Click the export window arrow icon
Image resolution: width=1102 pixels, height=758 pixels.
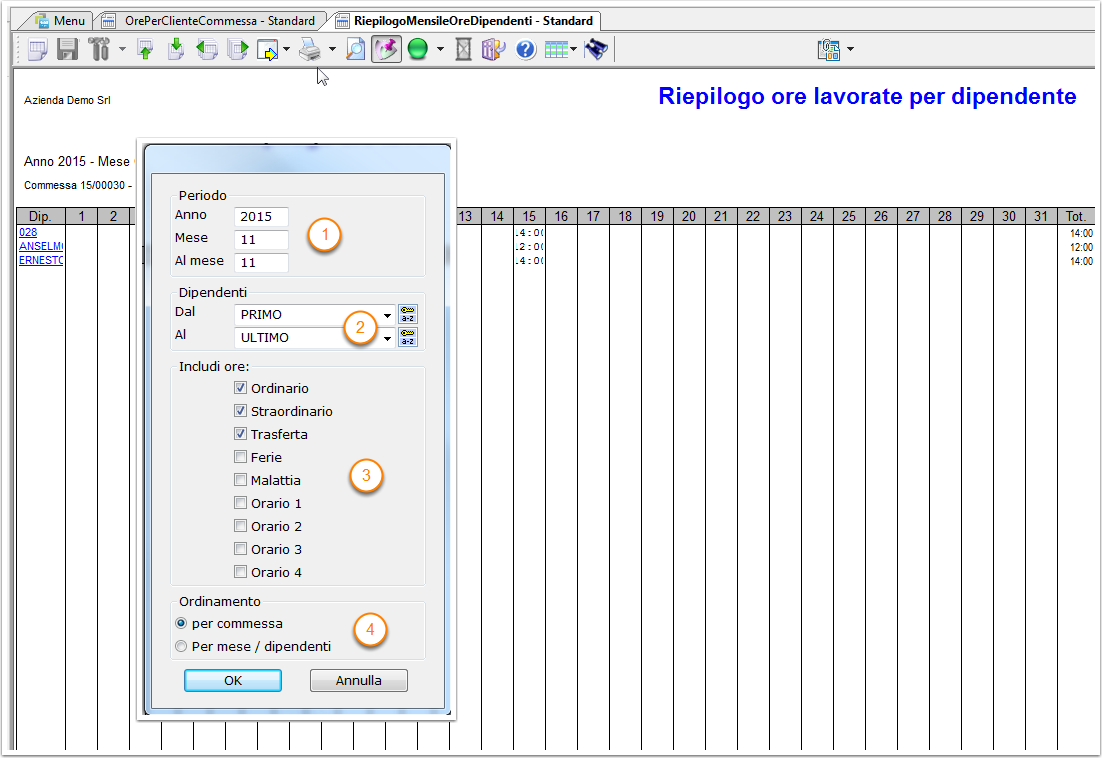tap(268, 49)
